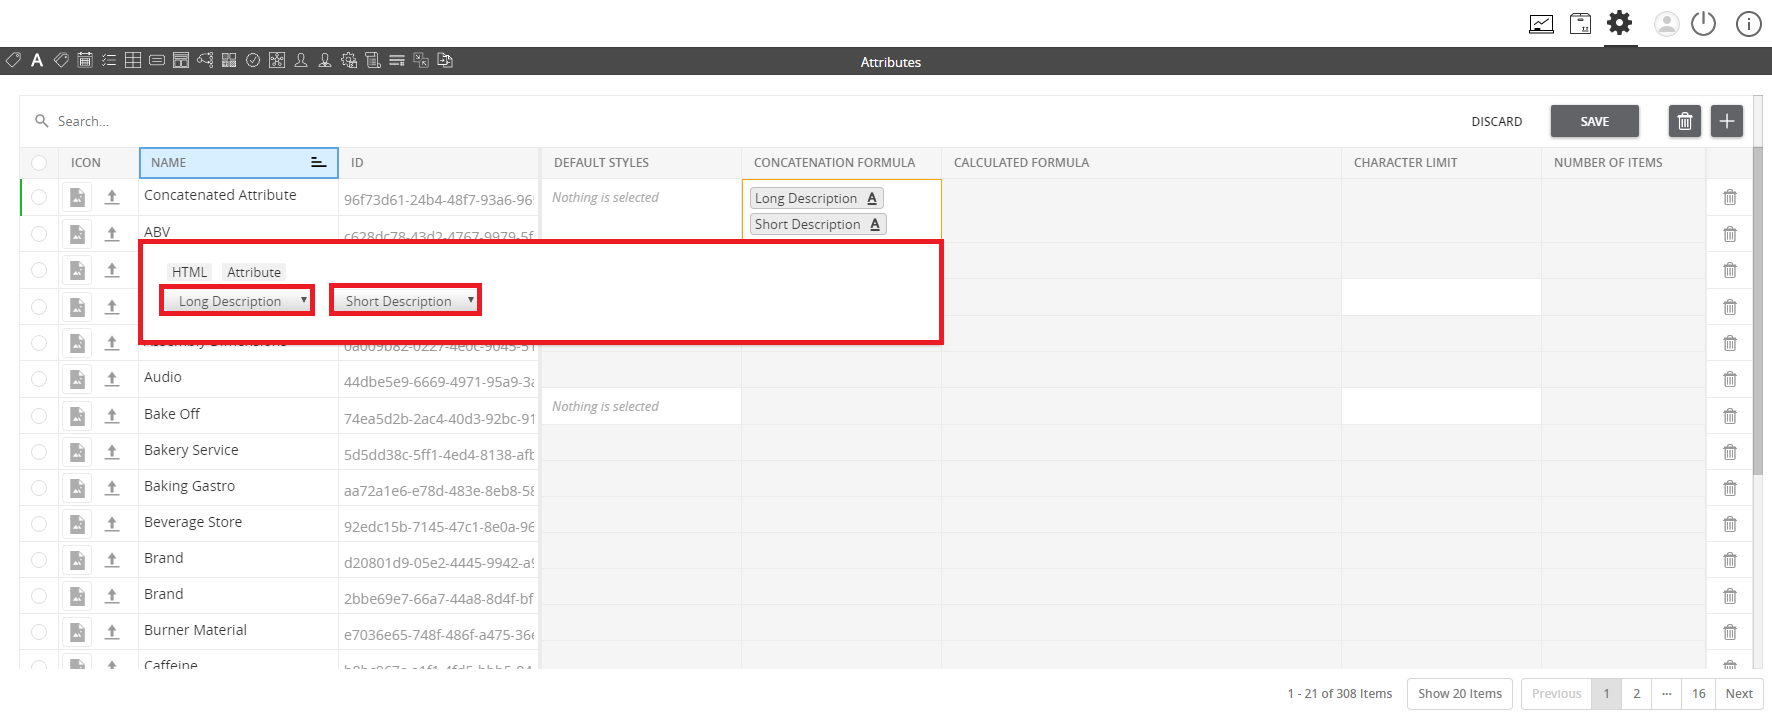Viewport: 1772px width, 718px height.
Task: Open the tags icon in the dark toolbar
Action: (61, 60)
